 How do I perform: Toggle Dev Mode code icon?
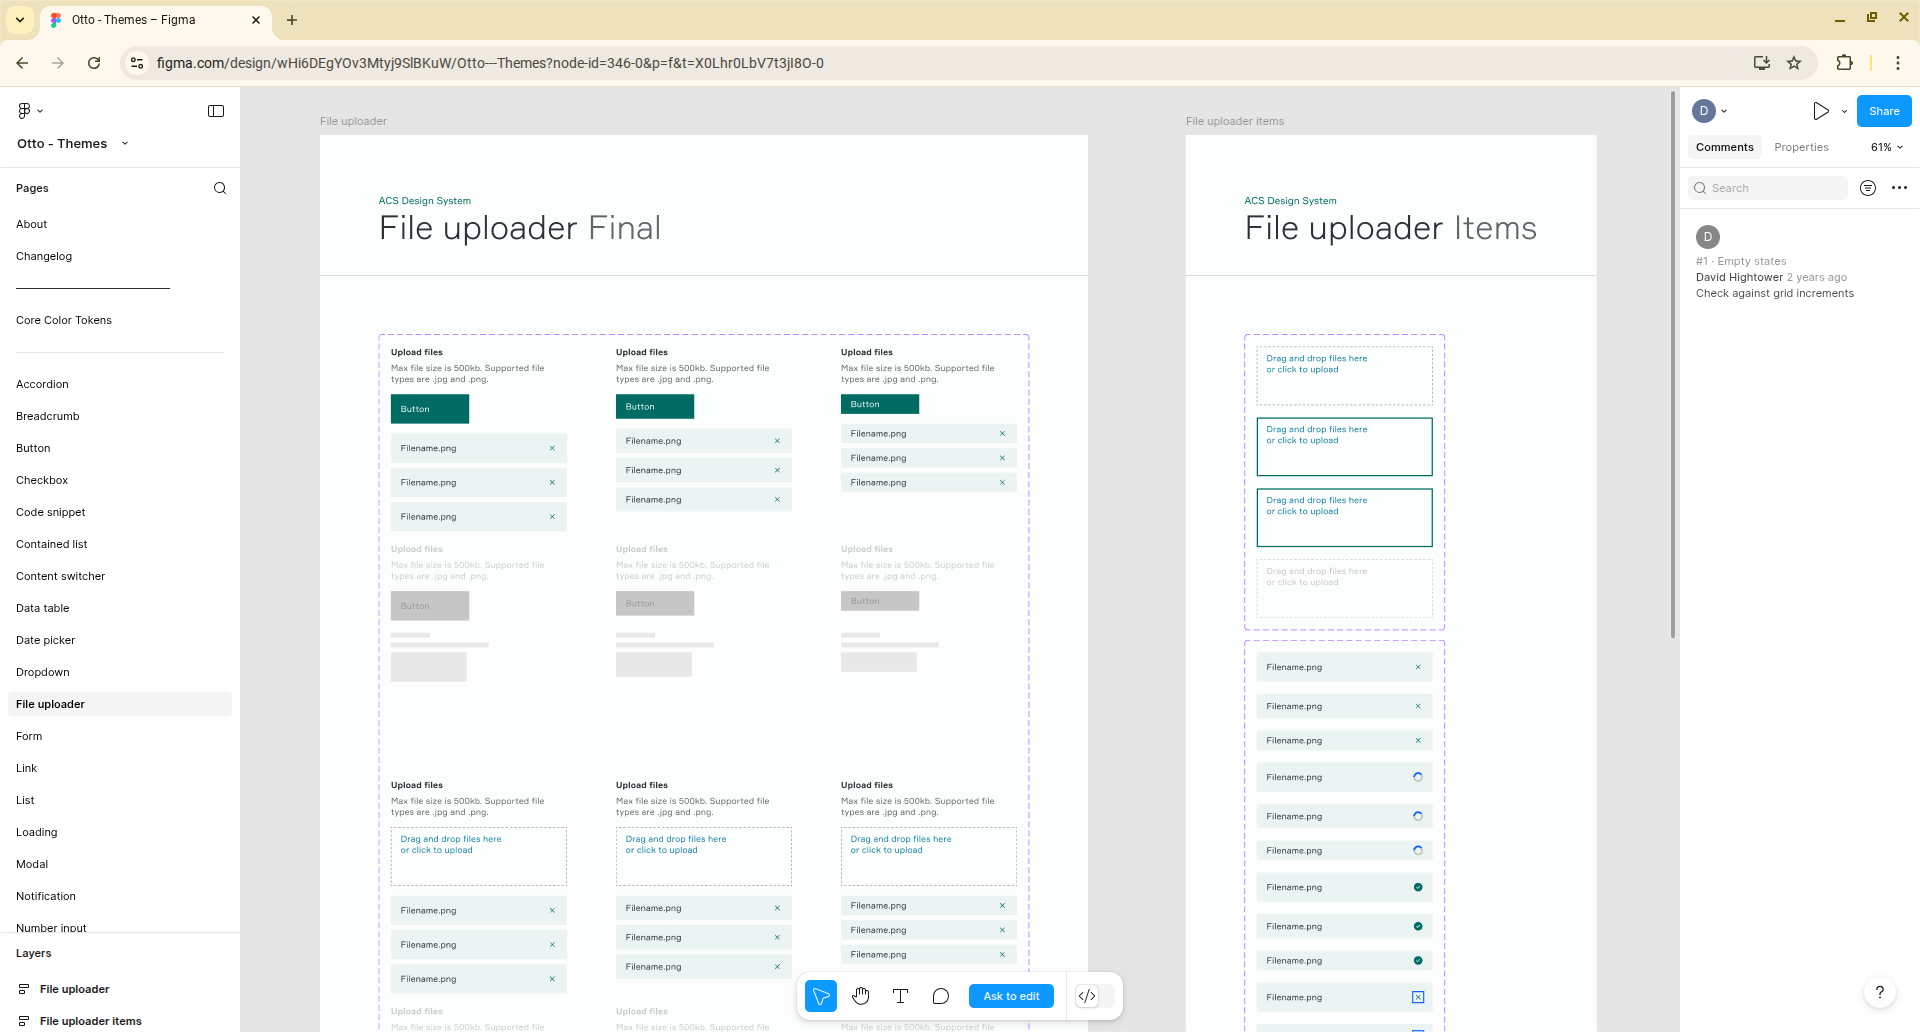point(1087,996)
